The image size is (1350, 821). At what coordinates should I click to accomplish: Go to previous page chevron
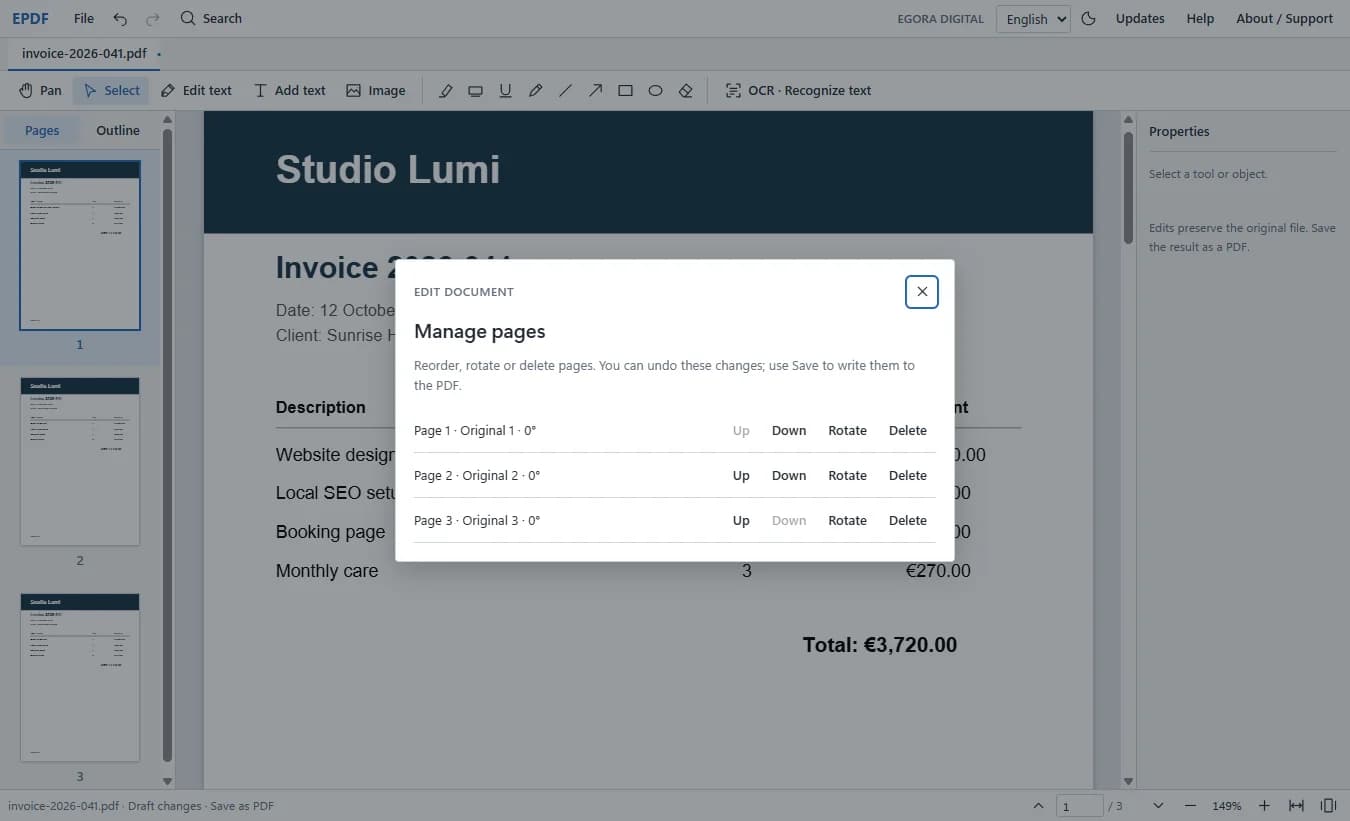pyautogui.click(x=1038, y=806)
